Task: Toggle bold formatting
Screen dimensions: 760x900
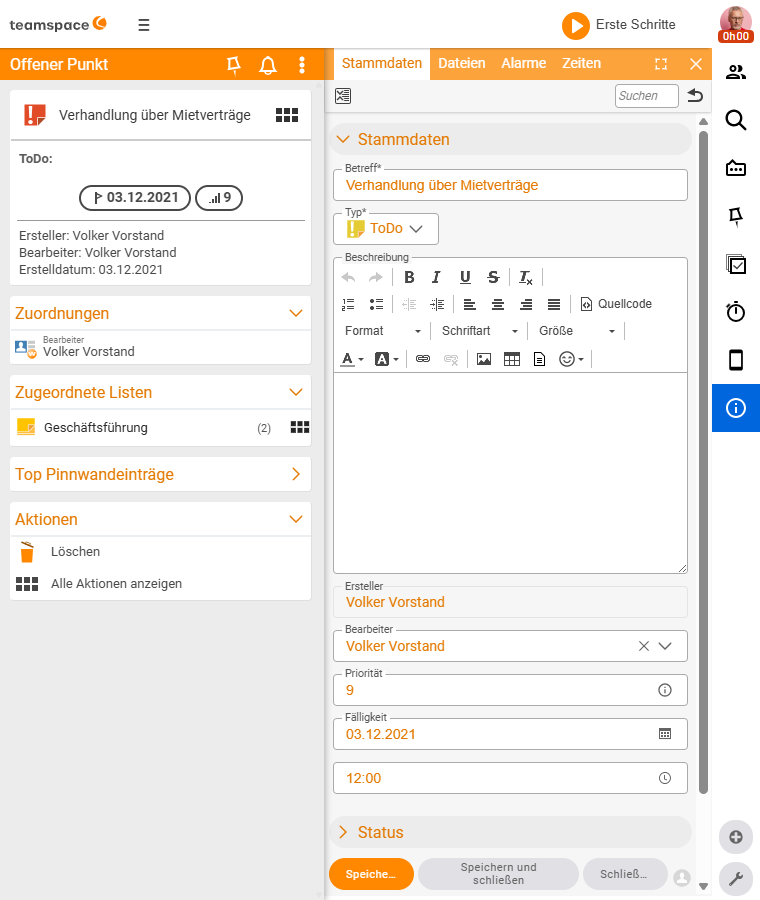Action: [x=409, y=277]
